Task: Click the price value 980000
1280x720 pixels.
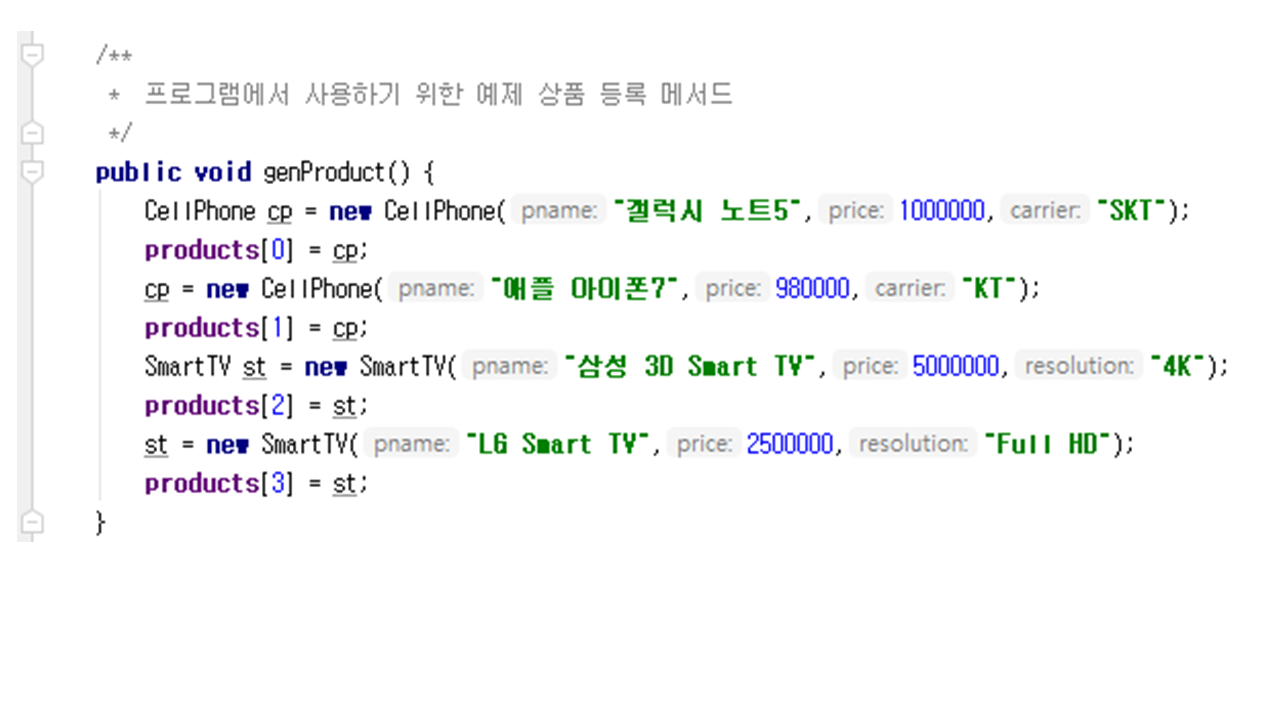Action: [x=812, y=289]
